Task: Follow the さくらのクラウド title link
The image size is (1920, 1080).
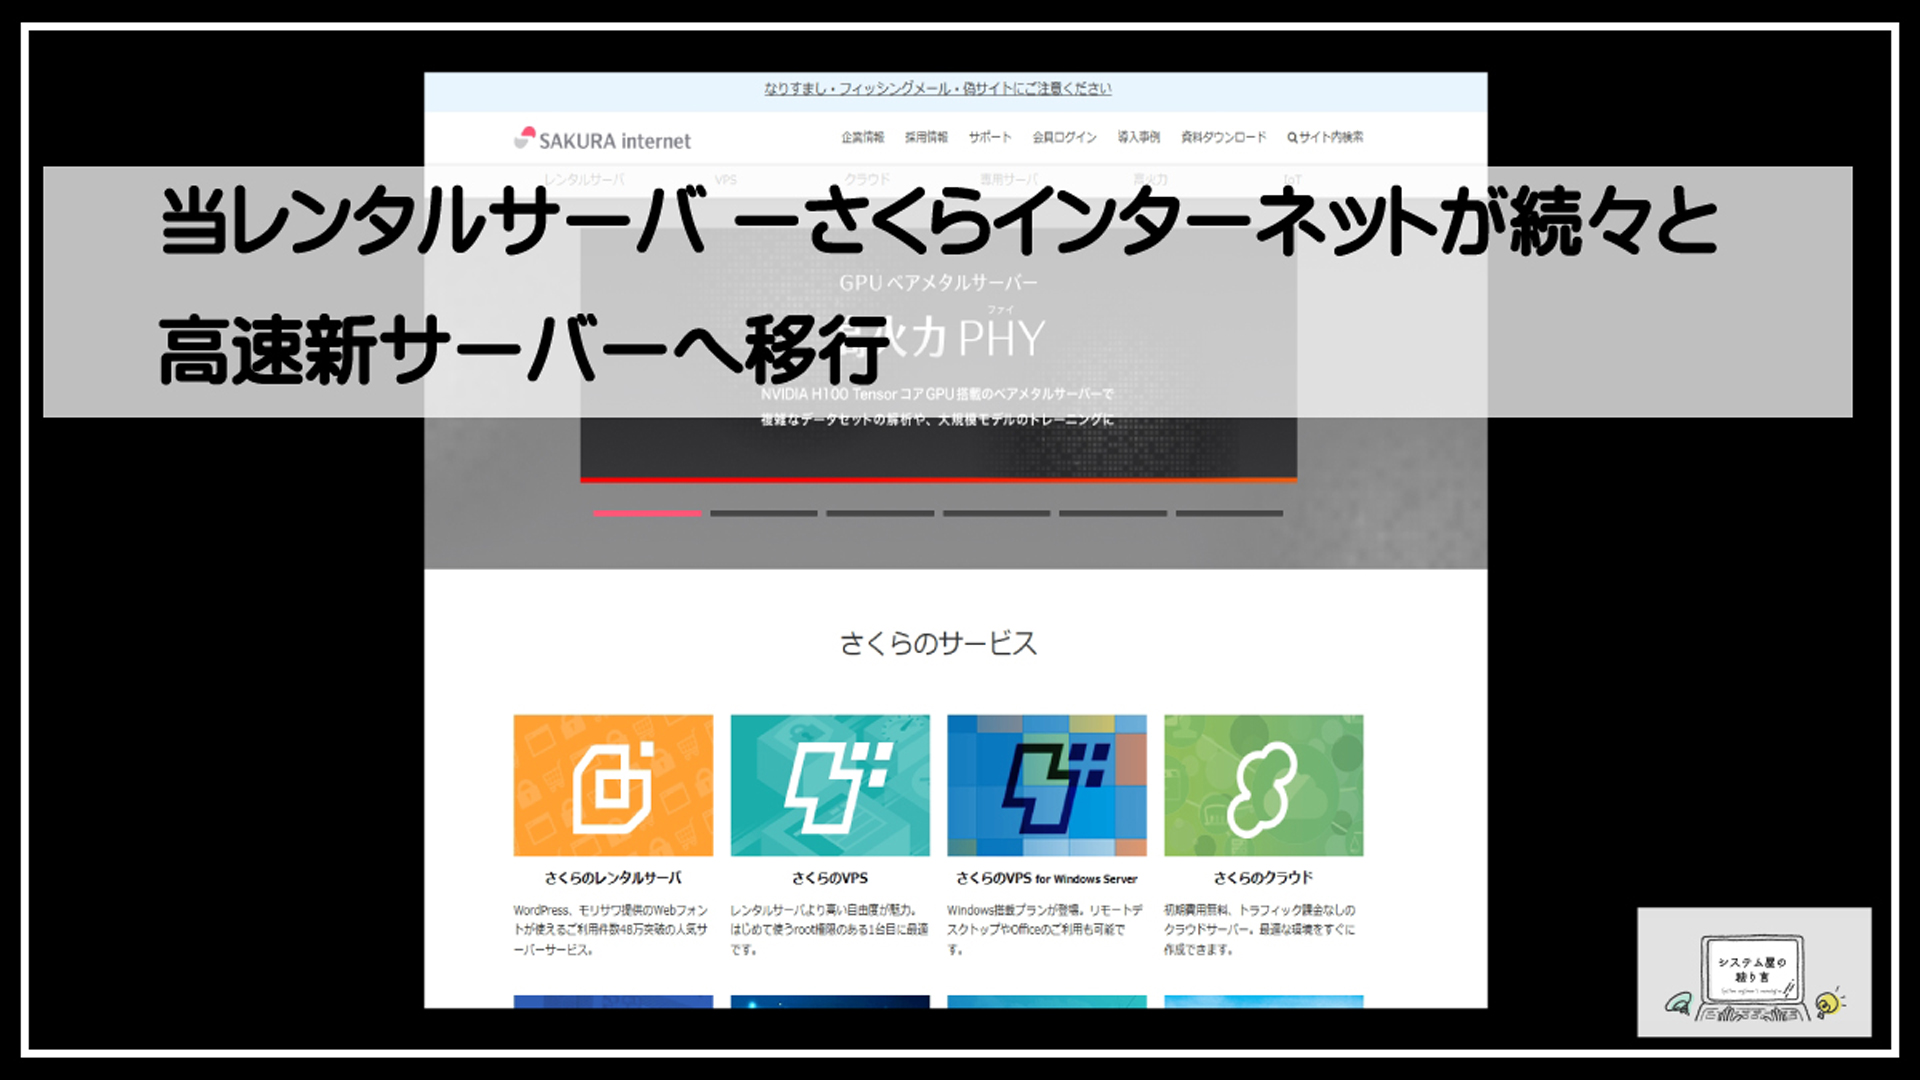Action: pos(1264,878)
